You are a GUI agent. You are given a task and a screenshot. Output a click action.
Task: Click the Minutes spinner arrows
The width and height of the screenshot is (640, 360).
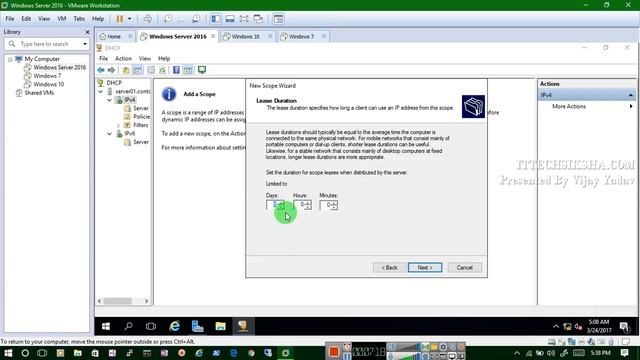334,205
